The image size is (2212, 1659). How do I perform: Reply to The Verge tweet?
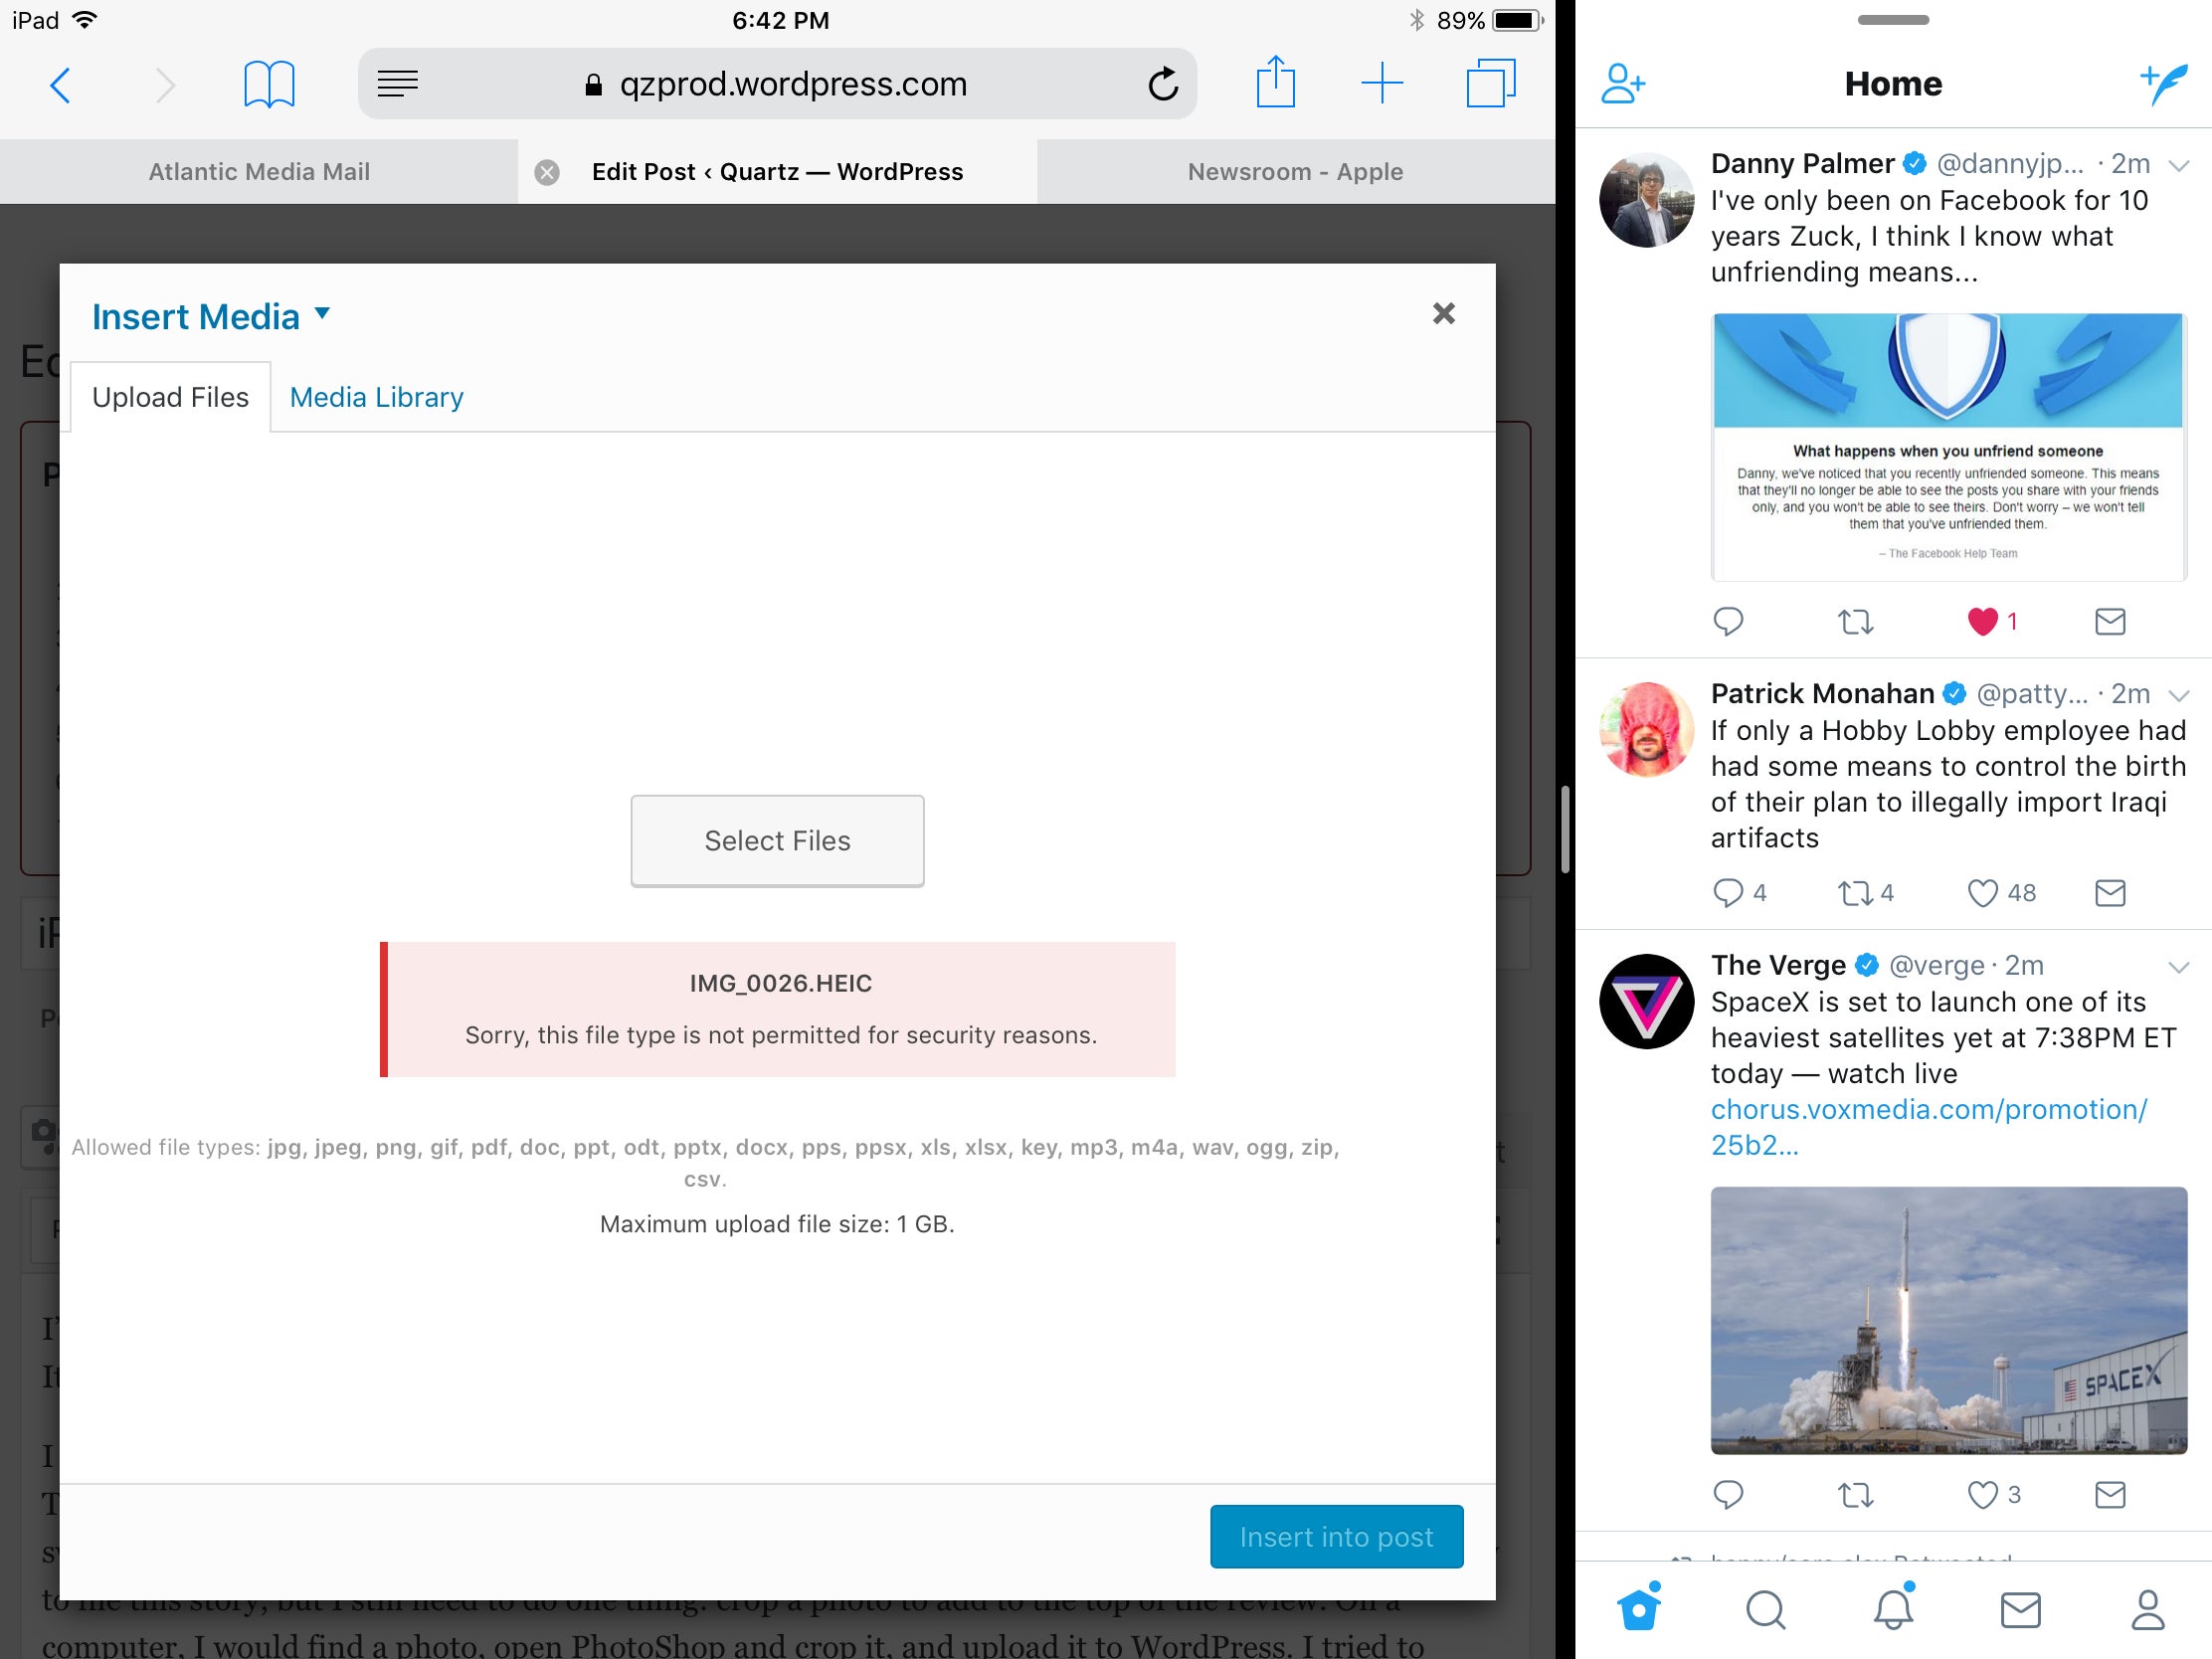[1728, 1494]
